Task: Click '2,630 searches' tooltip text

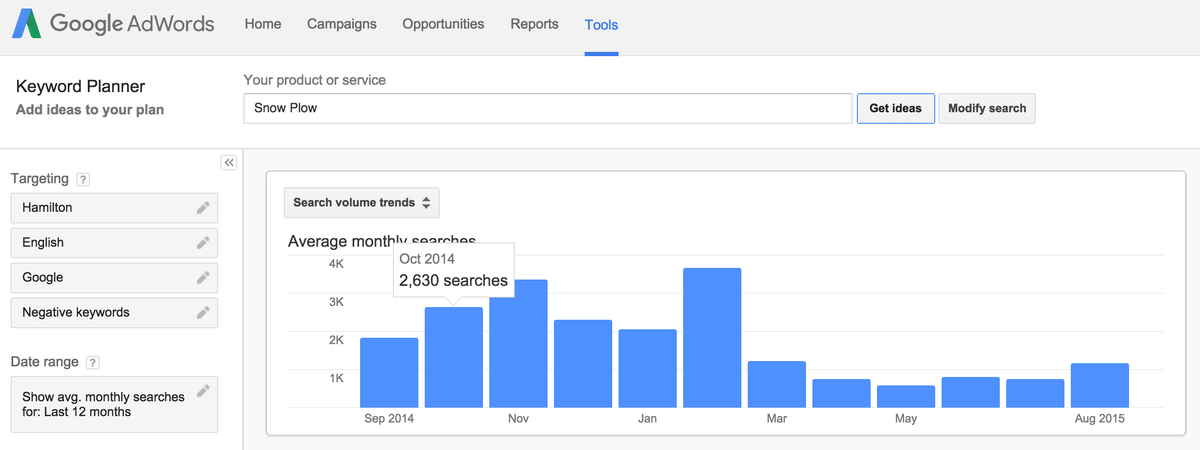Action: coord(454,281)
